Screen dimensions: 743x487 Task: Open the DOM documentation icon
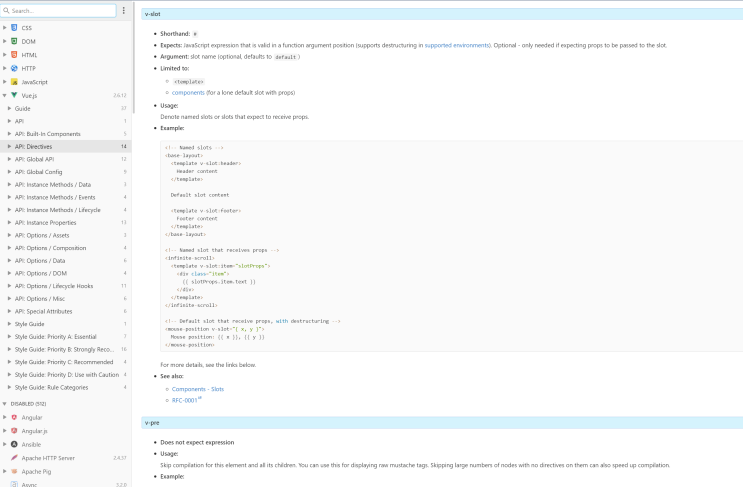click(x=14, y=41)
